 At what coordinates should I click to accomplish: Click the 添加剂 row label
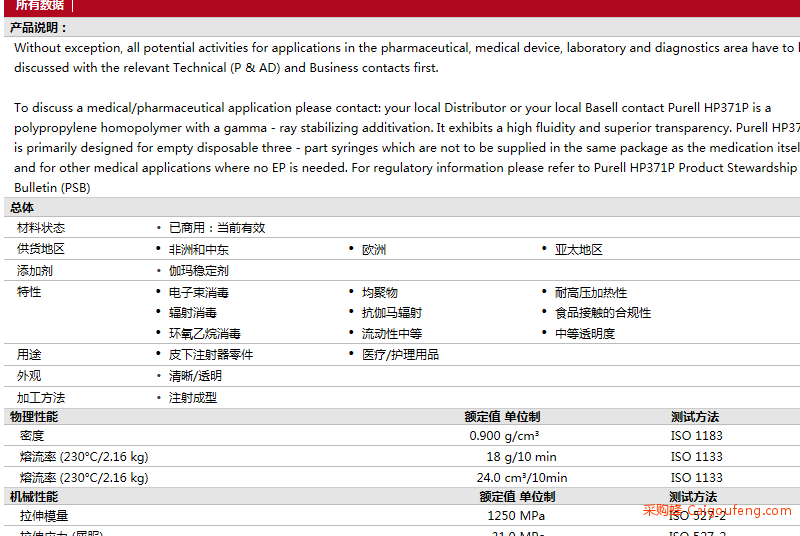(35, 271)
